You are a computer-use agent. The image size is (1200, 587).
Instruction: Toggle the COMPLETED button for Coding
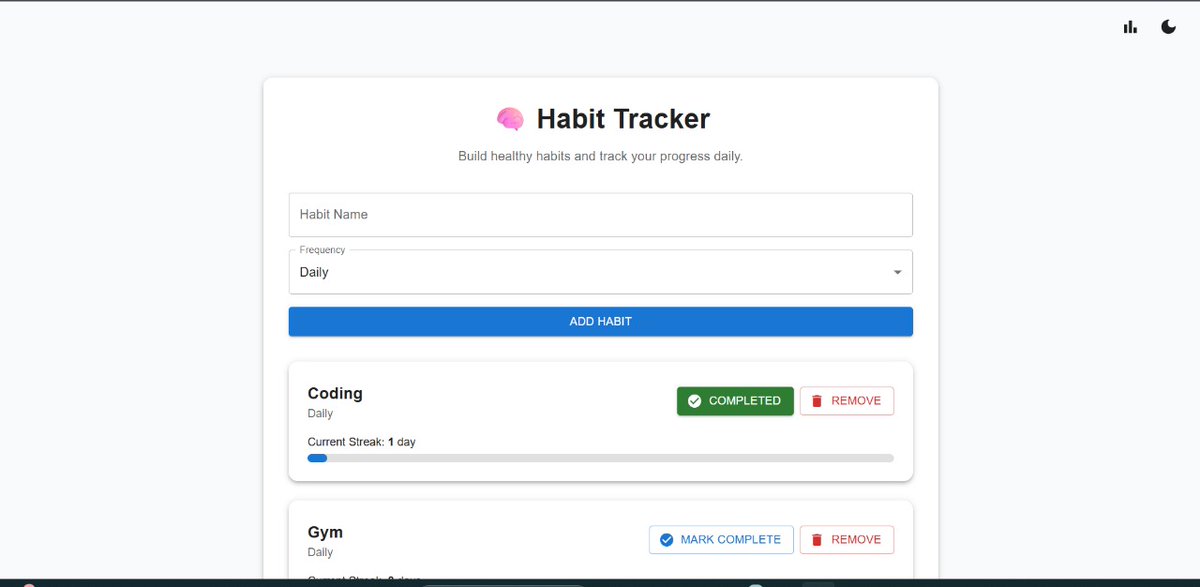pyautogui.click(x=735, y=401)
